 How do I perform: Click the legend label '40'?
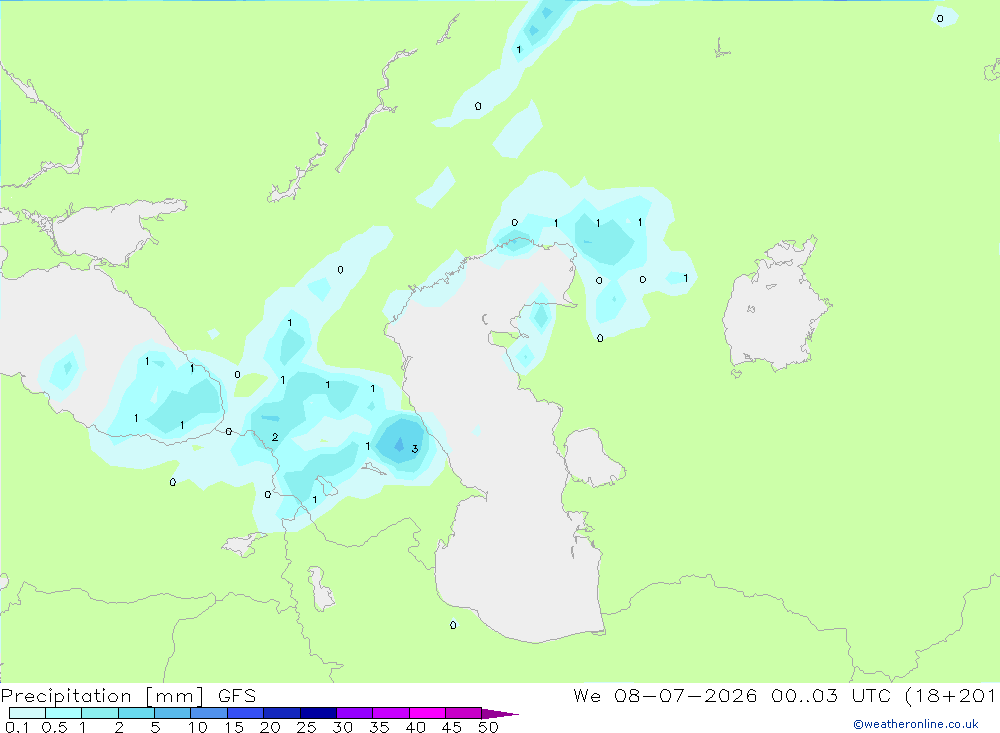tap(416, 727)
